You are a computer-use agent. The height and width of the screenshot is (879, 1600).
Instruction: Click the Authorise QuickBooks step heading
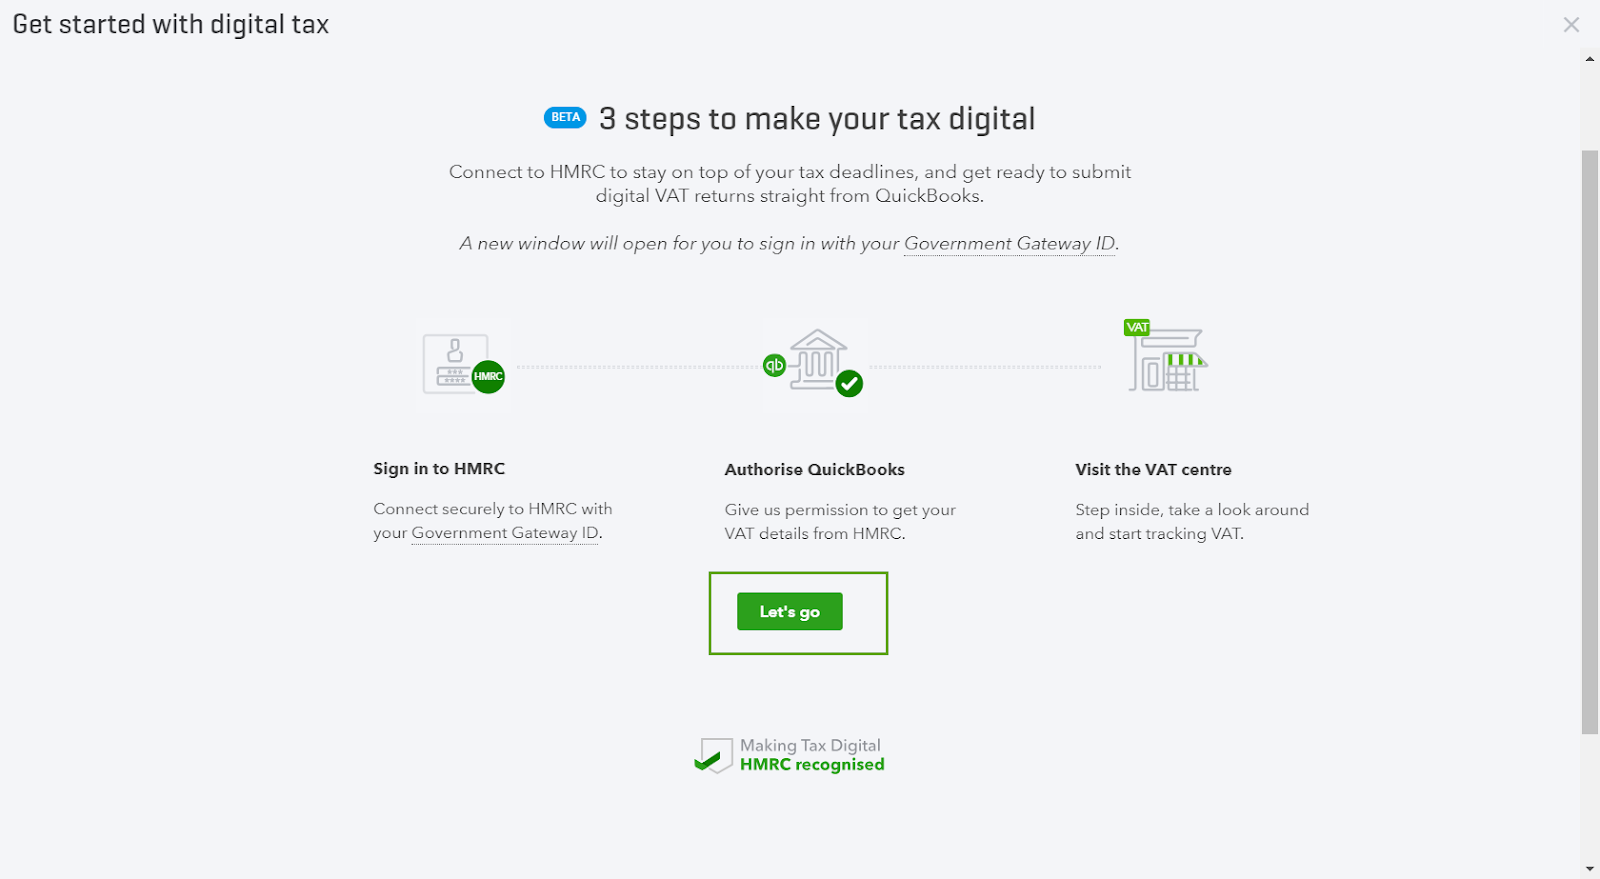pyautogui.click(x=814, y=469)
